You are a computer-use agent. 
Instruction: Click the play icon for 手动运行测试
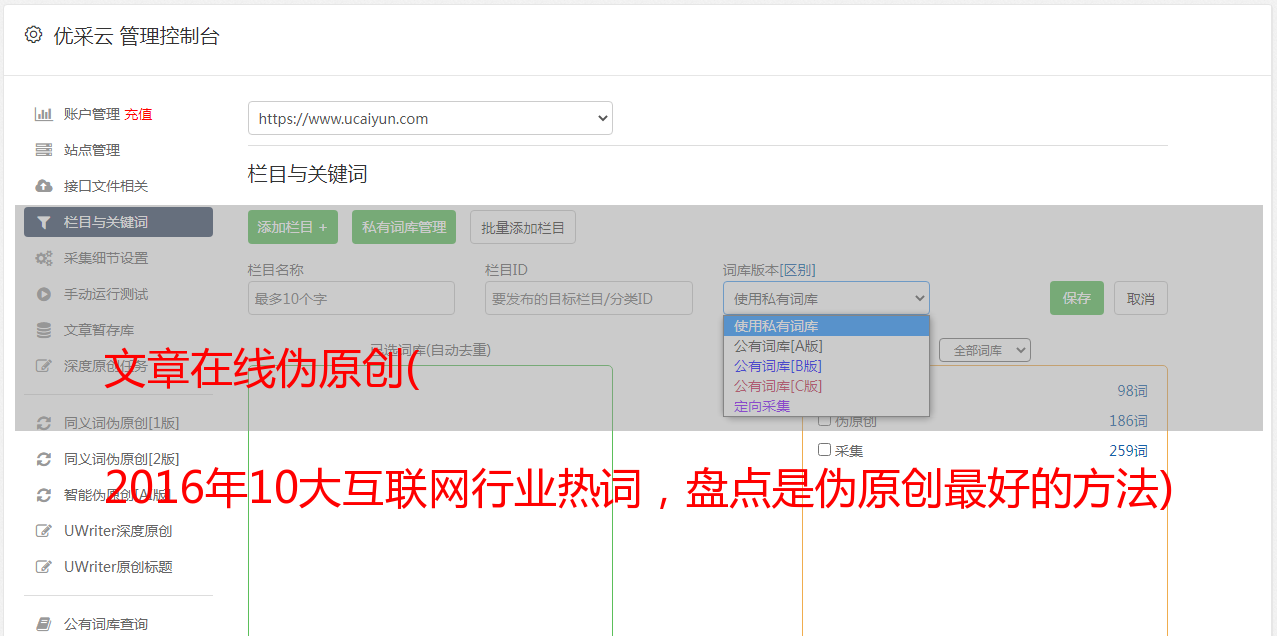click(44, 294)
